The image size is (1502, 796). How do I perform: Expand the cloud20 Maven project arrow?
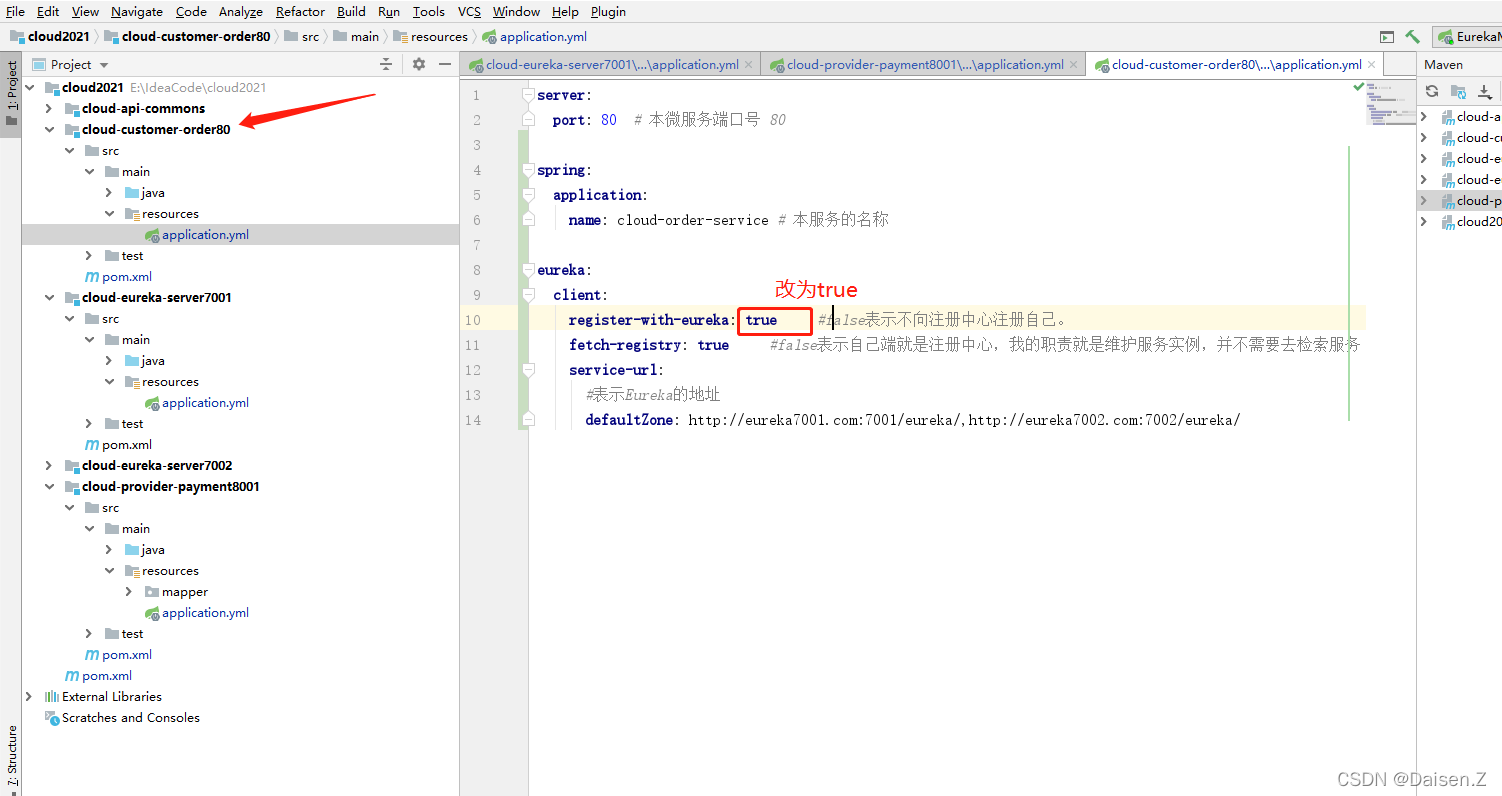point(1424,221)
